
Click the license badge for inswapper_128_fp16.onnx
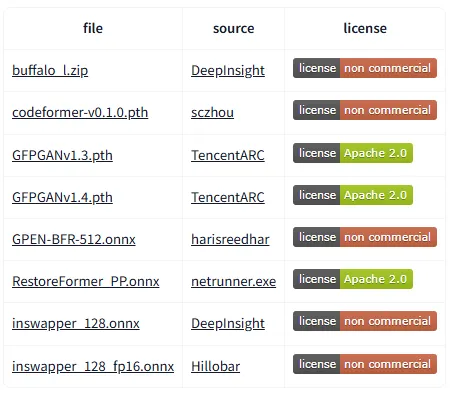coord(365,364)
